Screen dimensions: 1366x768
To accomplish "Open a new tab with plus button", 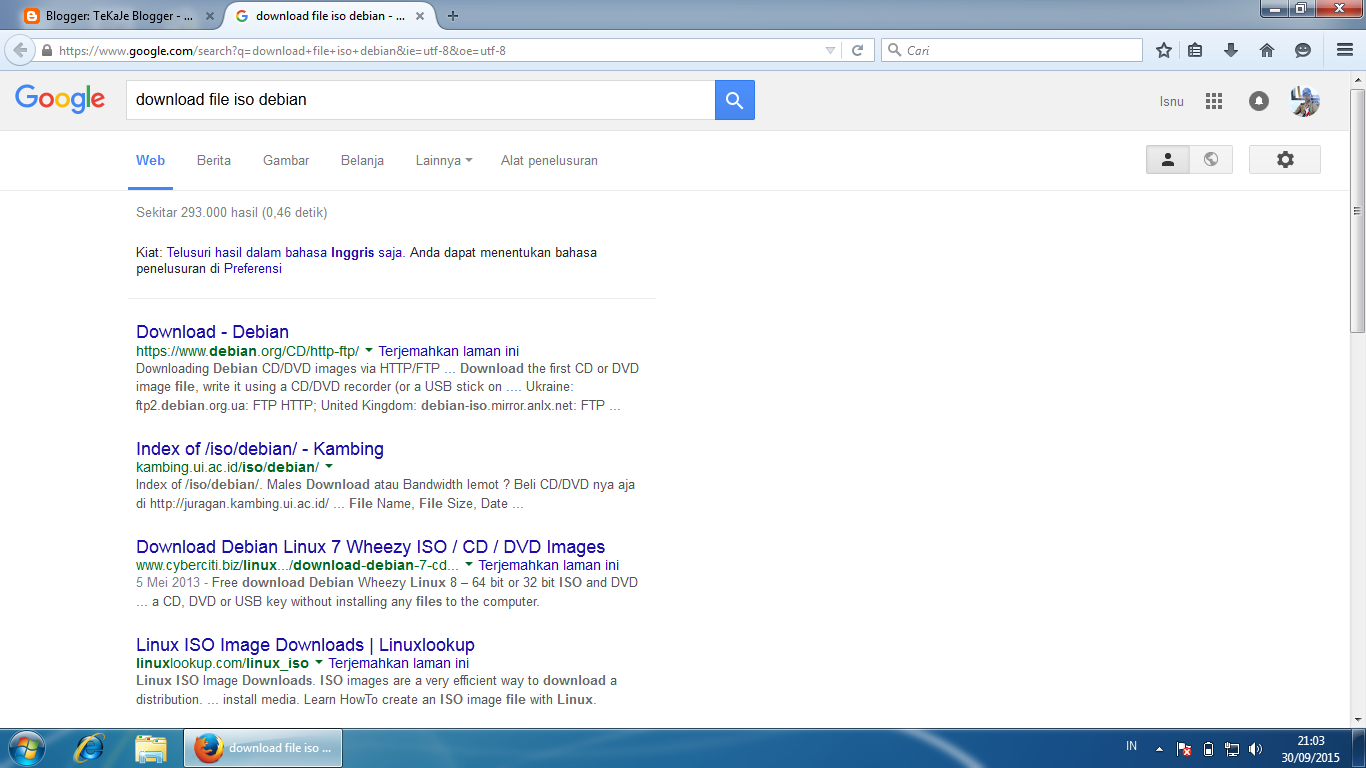I will coord(453,16).
